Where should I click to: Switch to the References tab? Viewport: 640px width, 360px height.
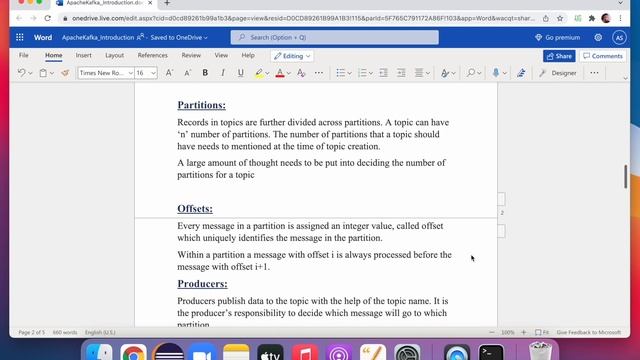click(153, 55)
